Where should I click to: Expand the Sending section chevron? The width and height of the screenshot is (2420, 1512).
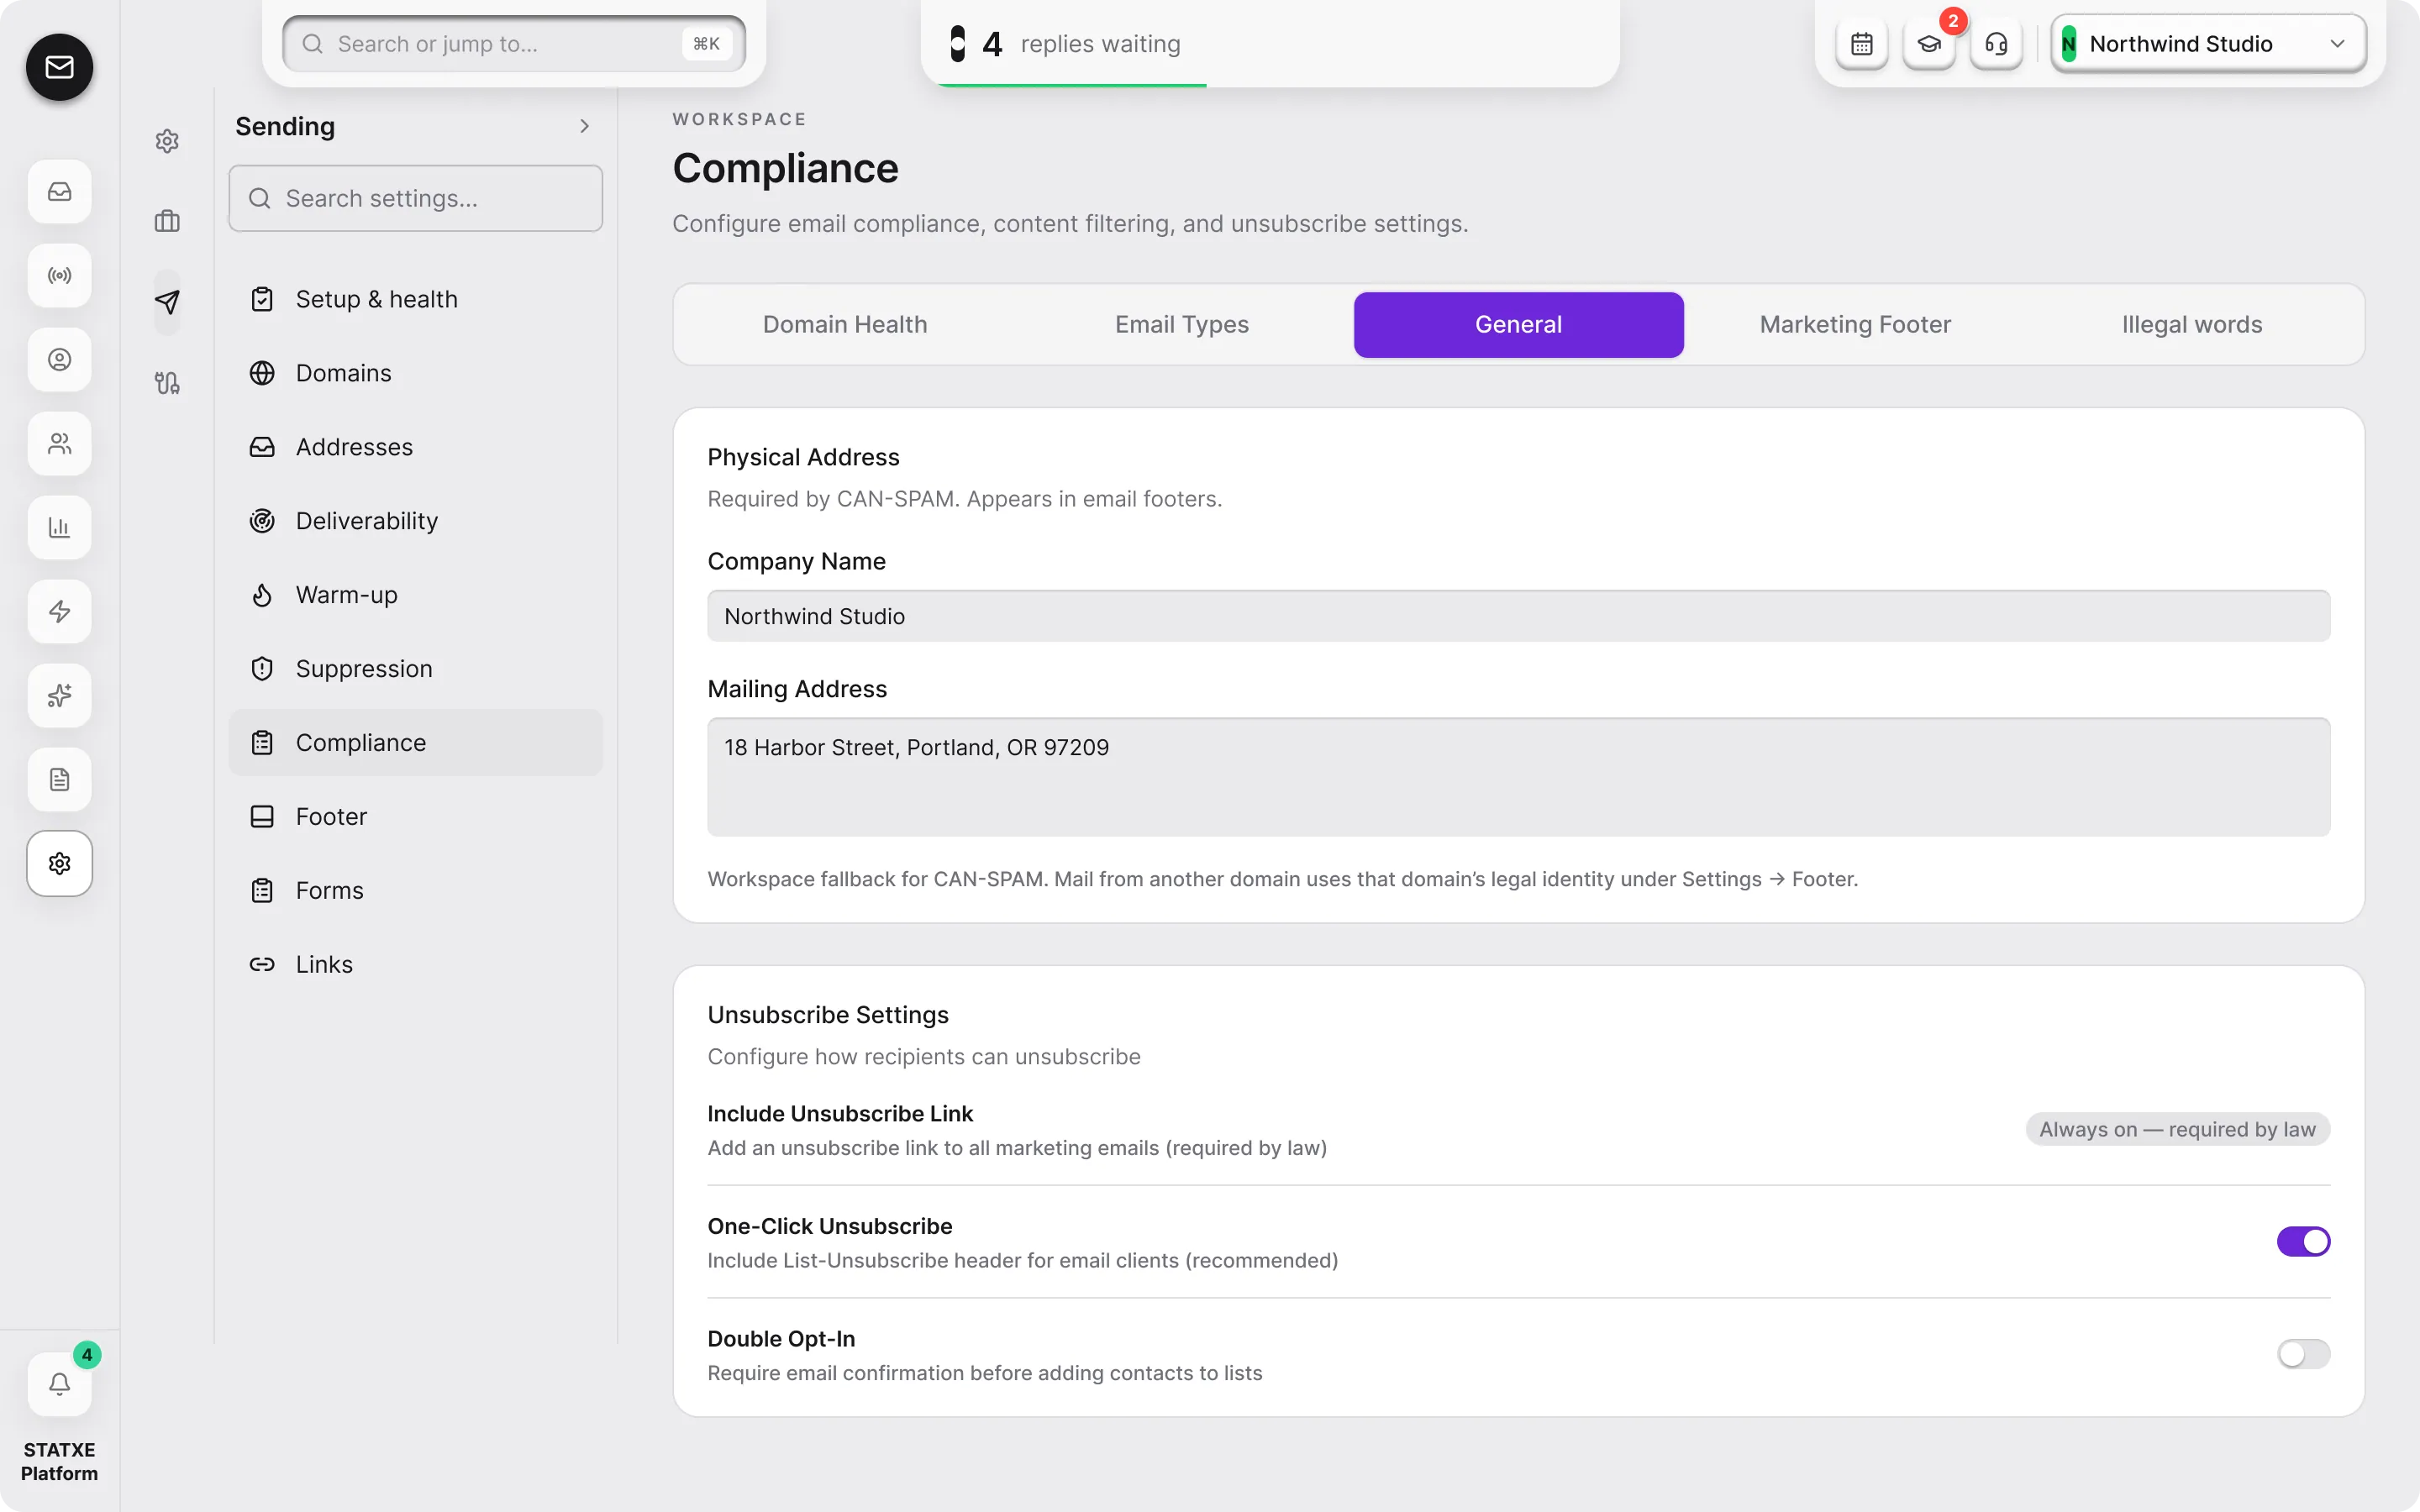(x=584, y=126)
